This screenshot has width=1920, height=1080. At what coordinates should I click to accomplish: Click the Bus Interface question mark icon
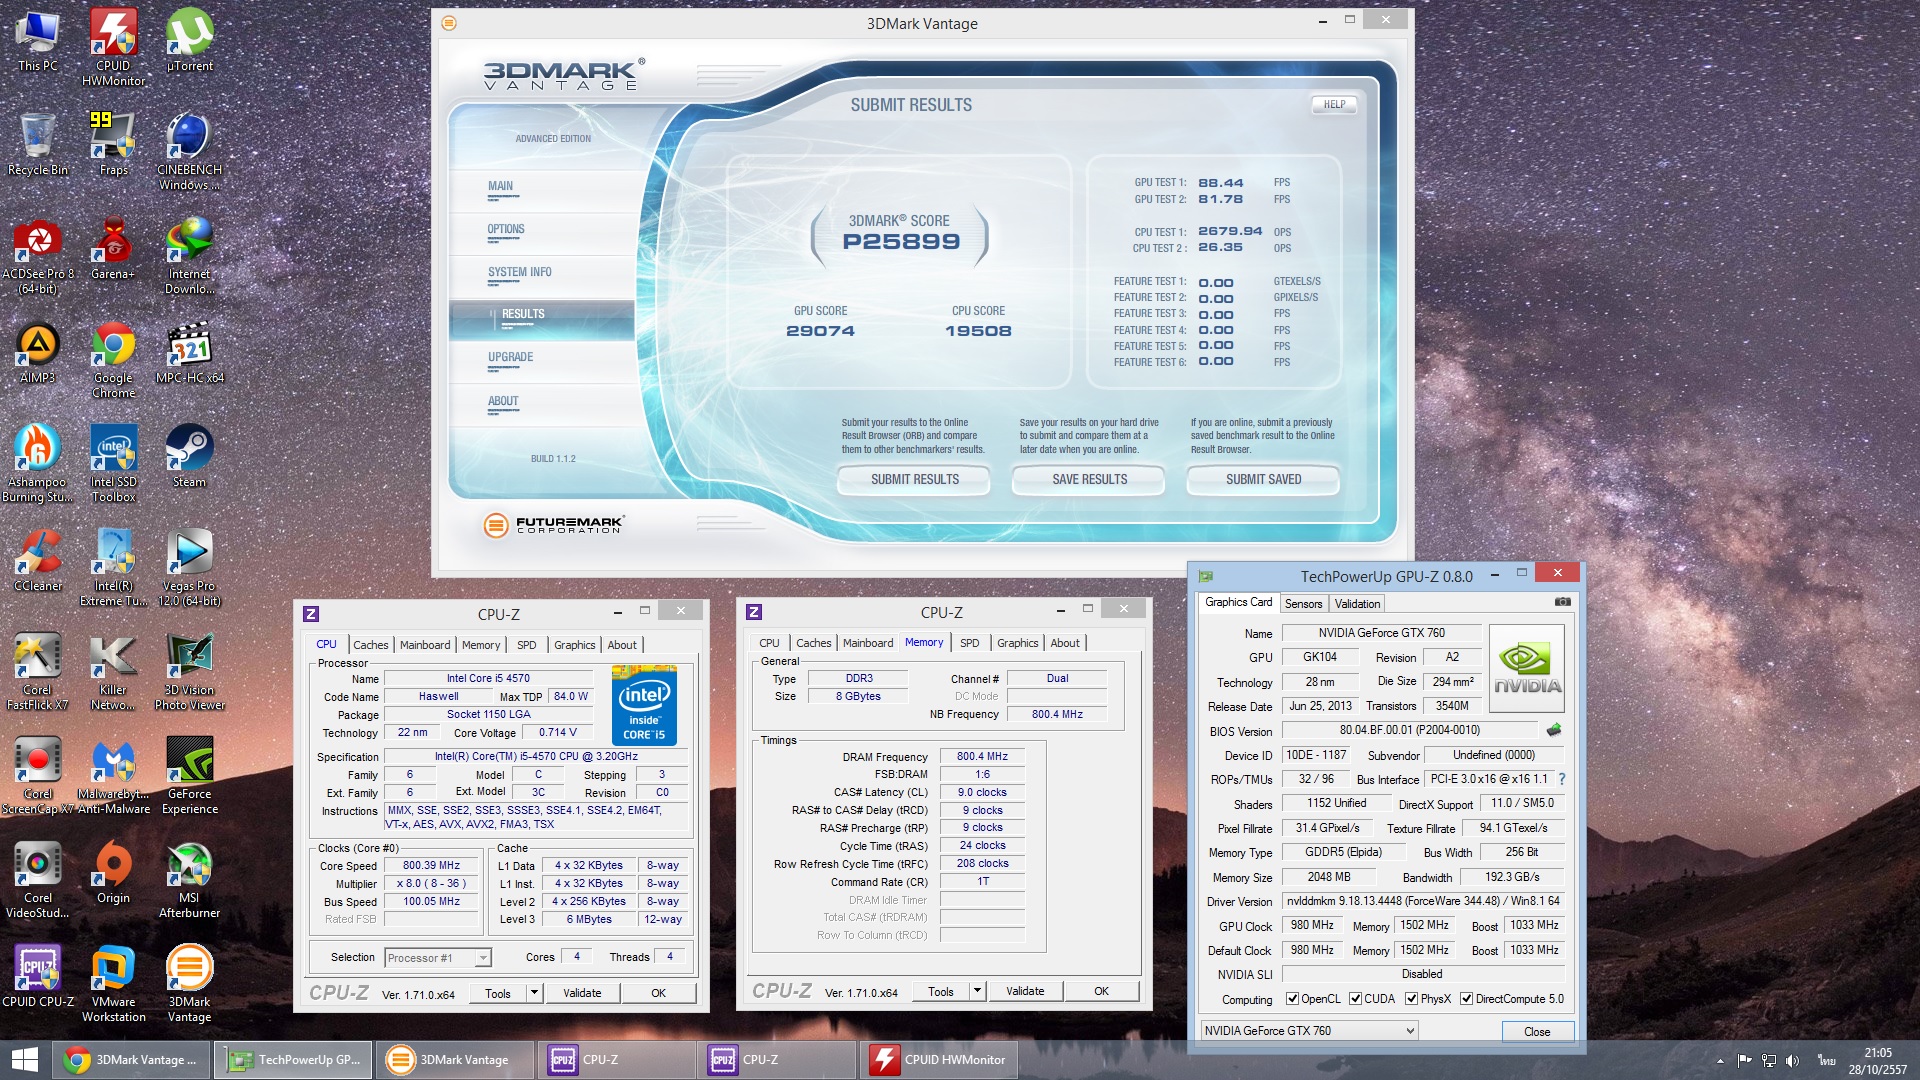coord(1562,779)
